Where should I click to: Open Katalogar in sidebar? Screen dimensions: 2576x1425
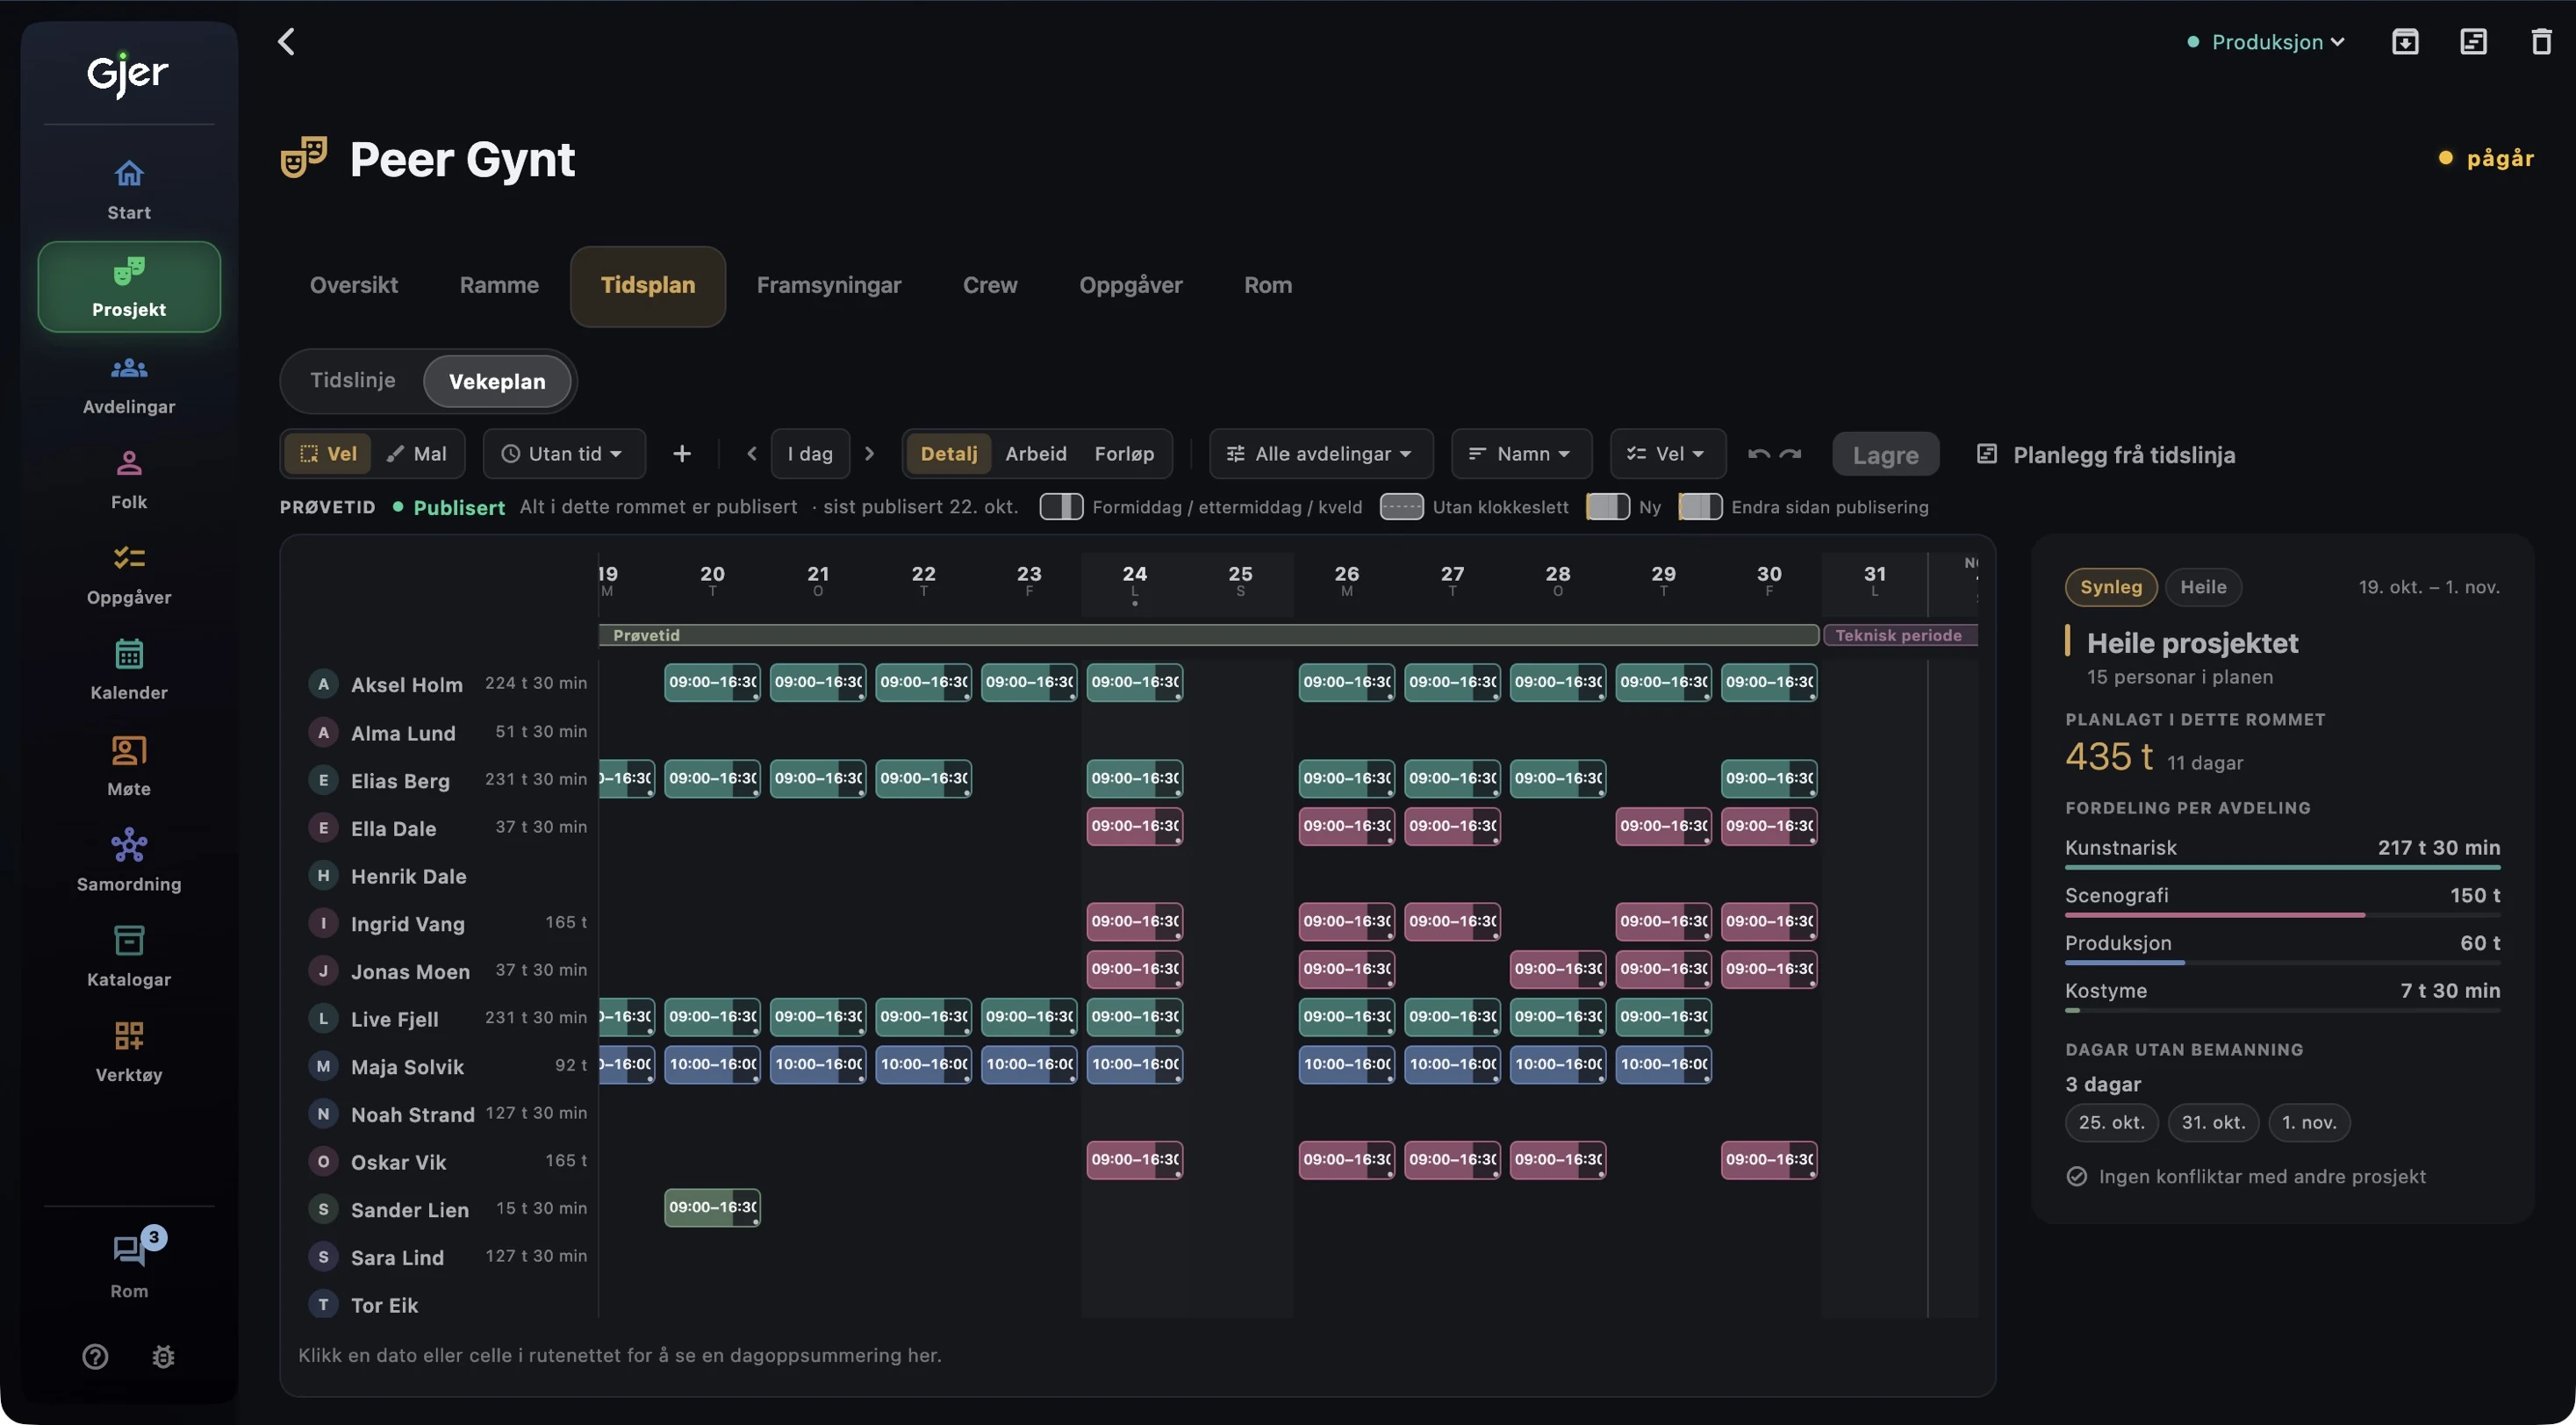coord(129,957)
